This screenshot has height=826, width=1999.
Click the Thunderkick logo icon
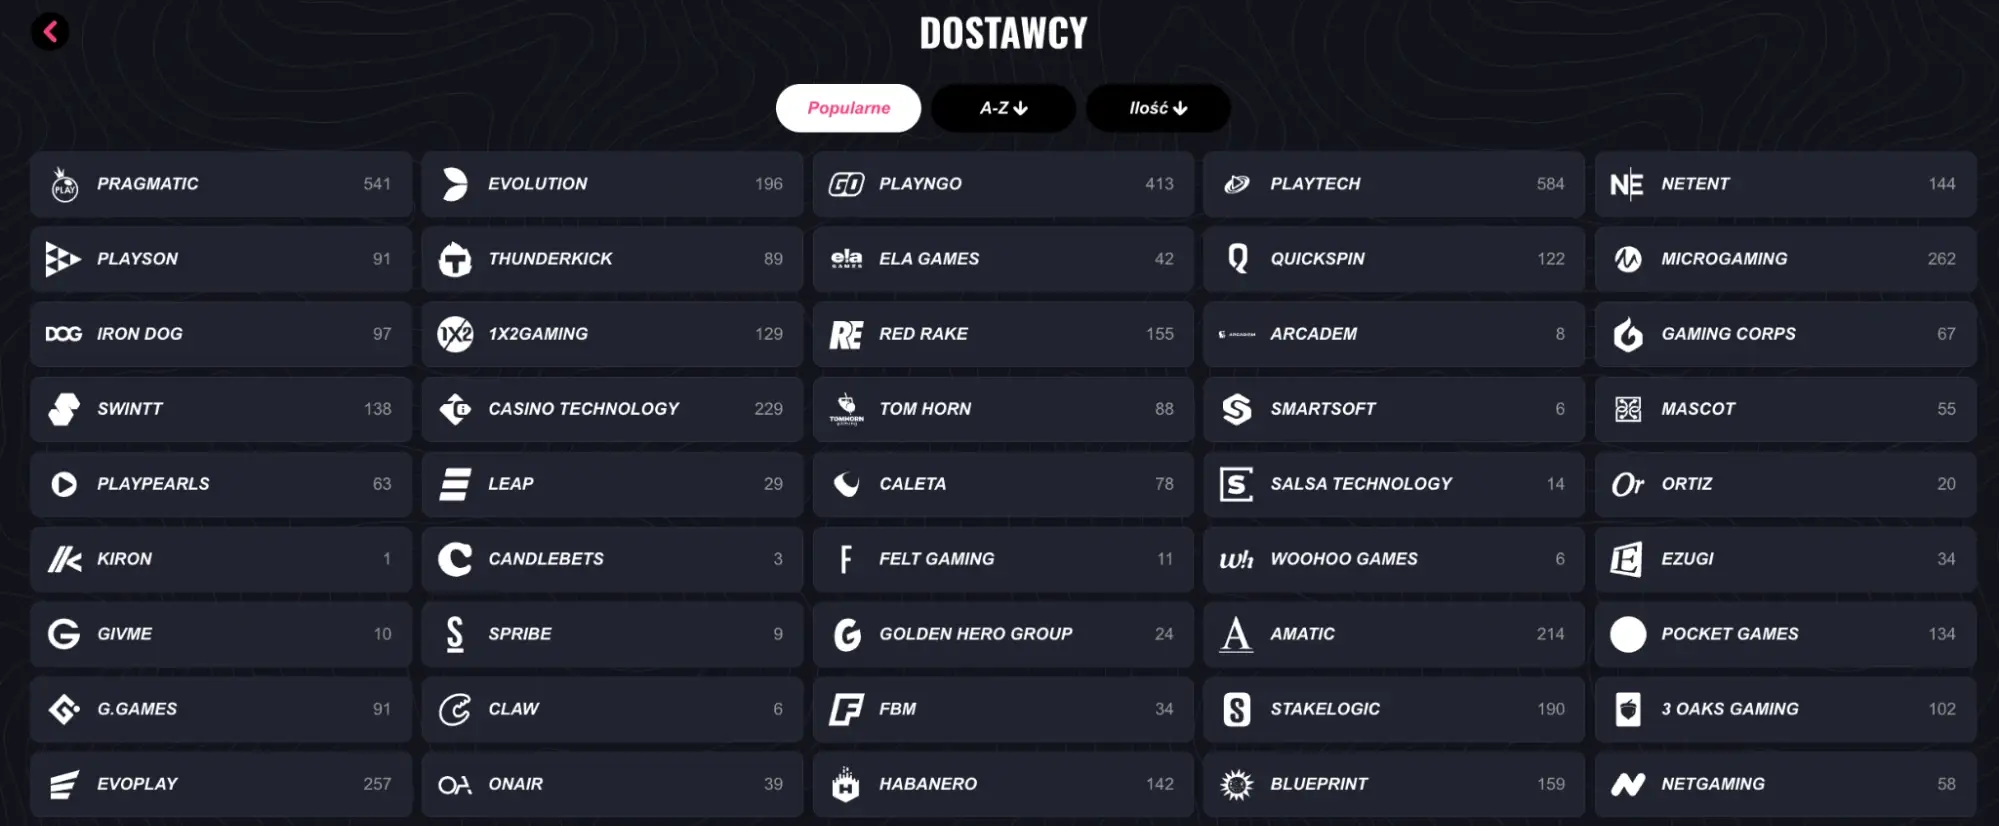click(x=455, y=260)
